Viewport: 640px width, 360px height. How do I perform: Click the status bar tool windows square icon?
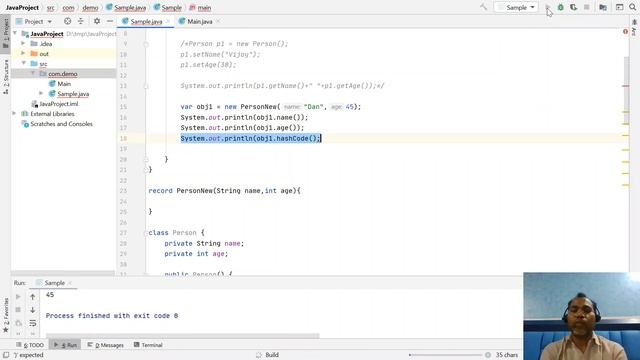pyautogui.click(x=6, y=355)
